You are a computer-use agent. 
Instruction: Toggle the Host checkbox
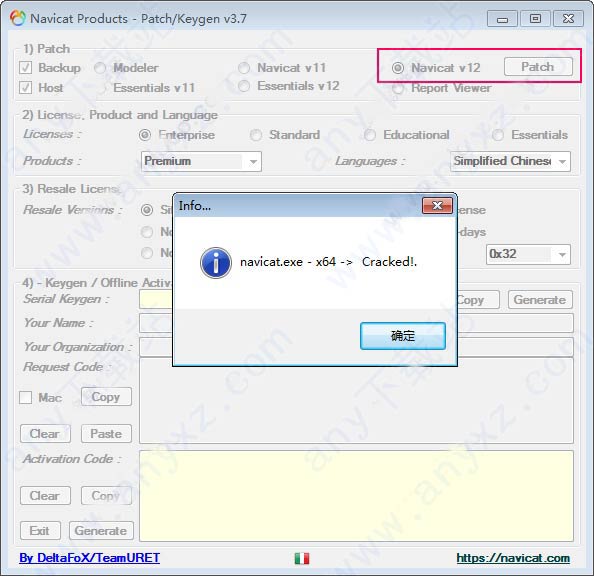[x=25, y=88]
